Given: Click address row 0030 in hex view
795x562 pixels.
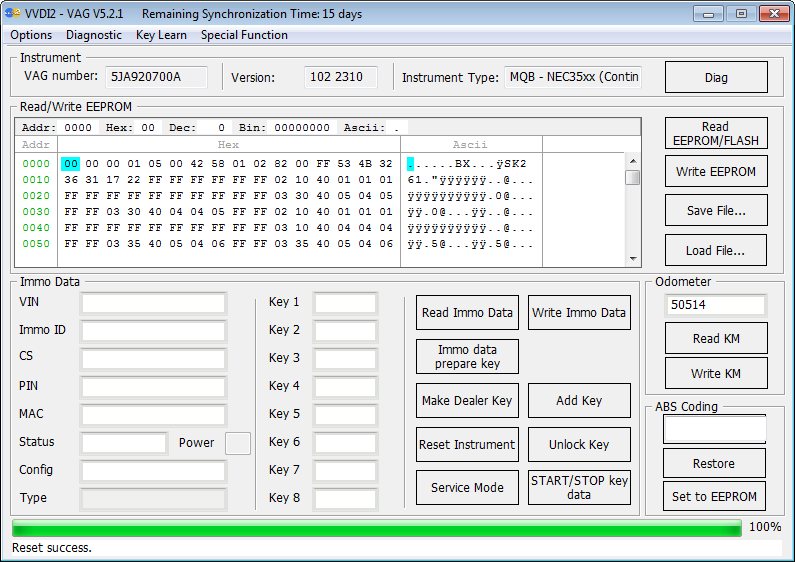Looking at the screenshot, I should (36, 212).
